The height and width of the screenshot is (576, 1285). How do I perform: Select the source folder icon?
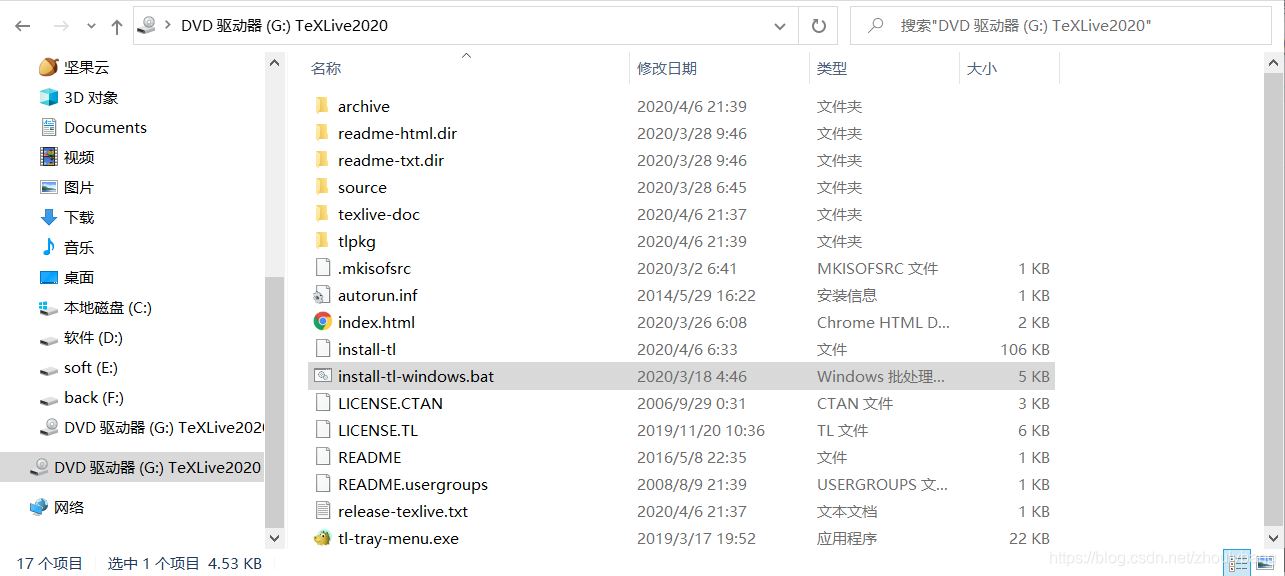coord(322,187)
